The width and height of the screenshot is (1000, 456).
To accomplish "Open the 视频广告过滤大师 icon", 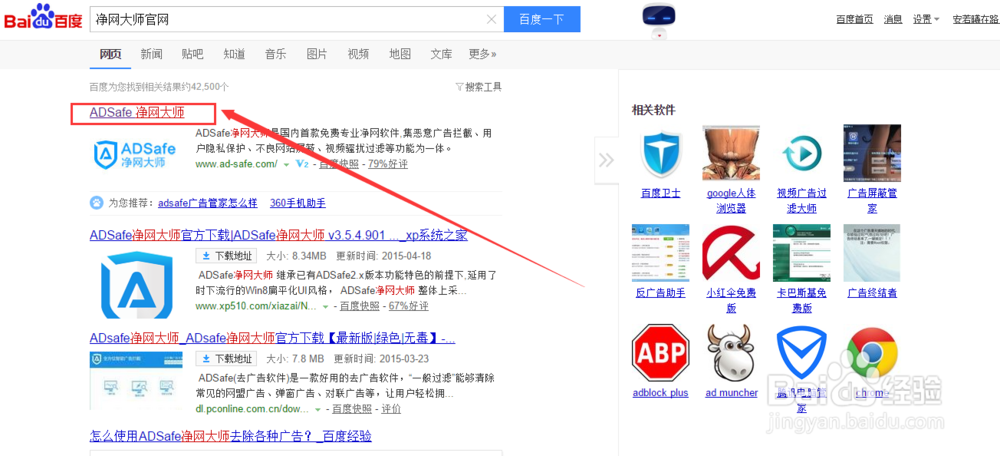I will (801, 154).
